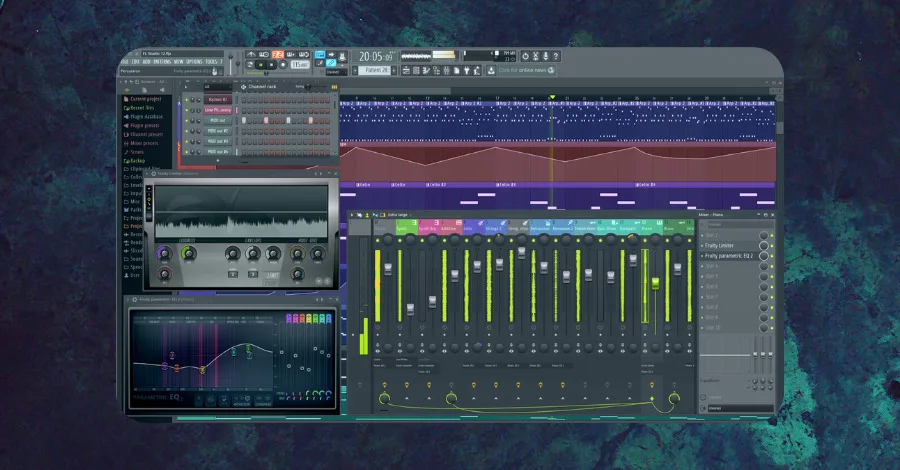This screenshot has width=900, height=470.
Task: Toggle the orange 3.2 countdown button
Action: [278, 55]
